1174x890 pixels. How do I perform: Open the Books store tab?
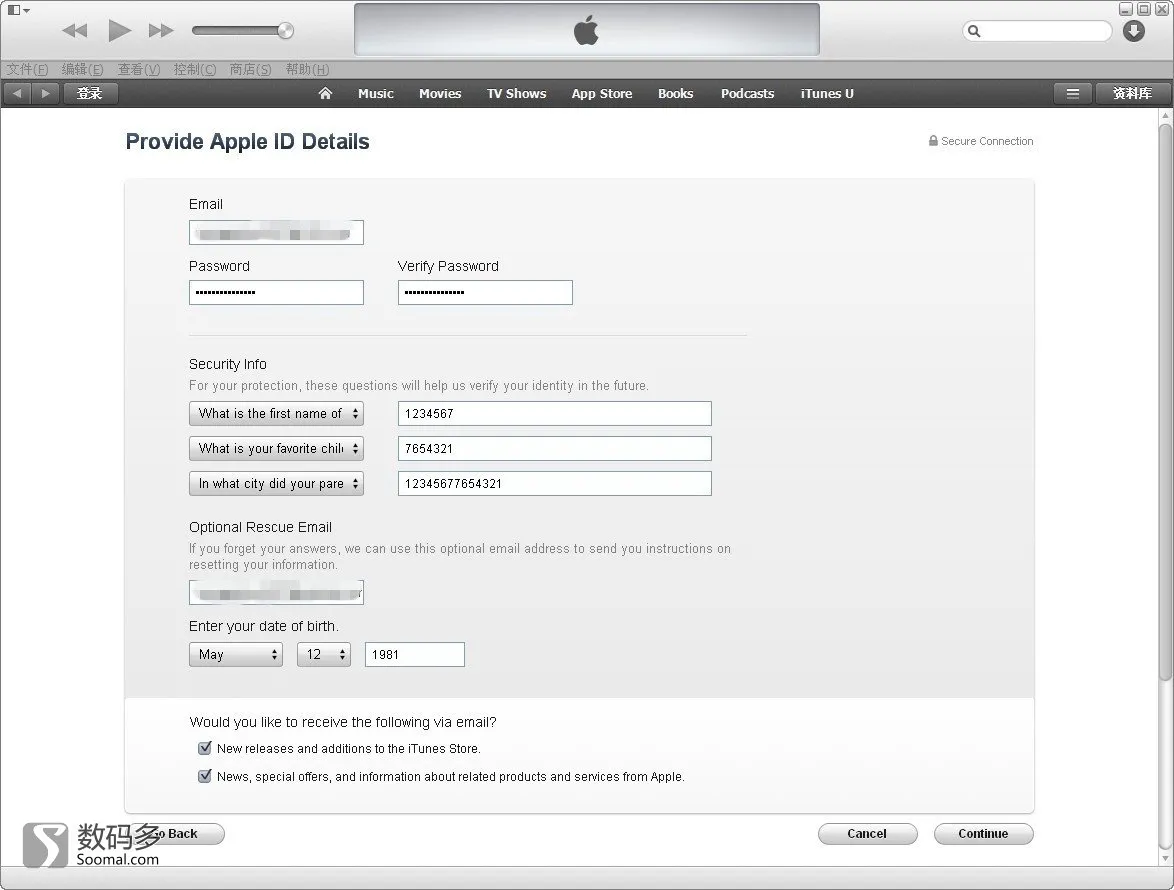tap(675, 94)
